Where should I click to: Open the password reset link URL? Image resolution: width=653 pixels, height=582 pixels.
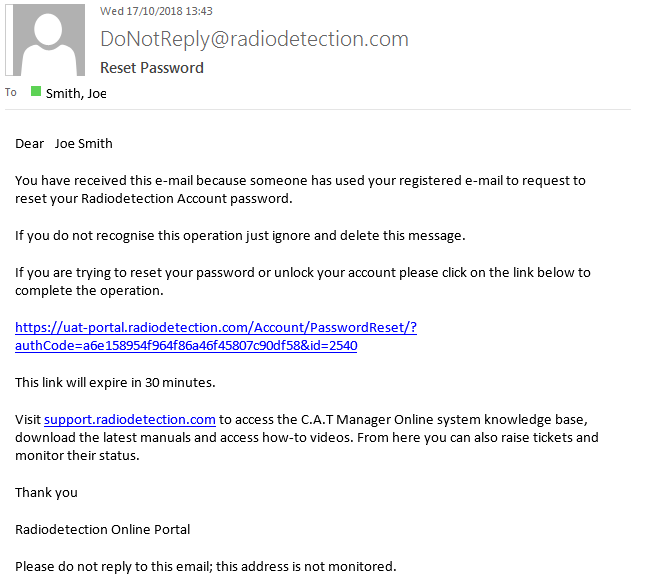click(x=216, y=336)
